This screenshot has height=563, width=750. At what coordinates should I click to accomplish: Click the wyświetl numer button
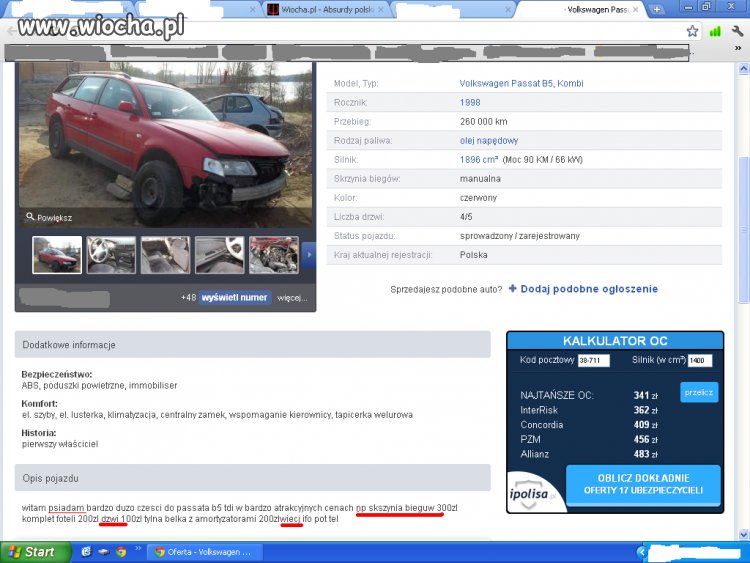click(x=234, y=298)
